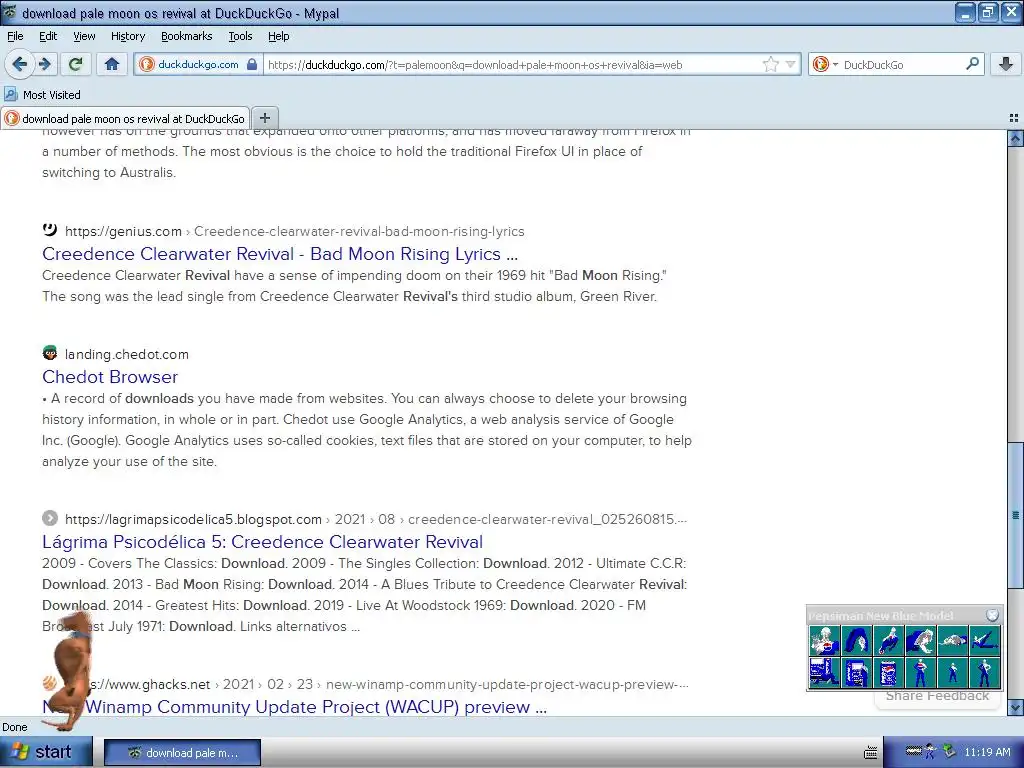The width and height of the screenshot is (1024, 768).
Task: Click the URL address bar field
Action: [513, 64]
